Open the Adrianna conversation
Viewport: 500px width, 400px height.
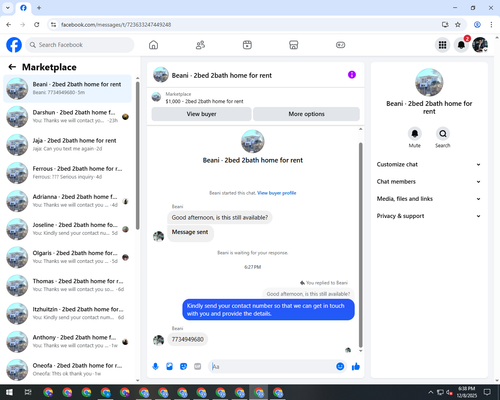point(67,201)
